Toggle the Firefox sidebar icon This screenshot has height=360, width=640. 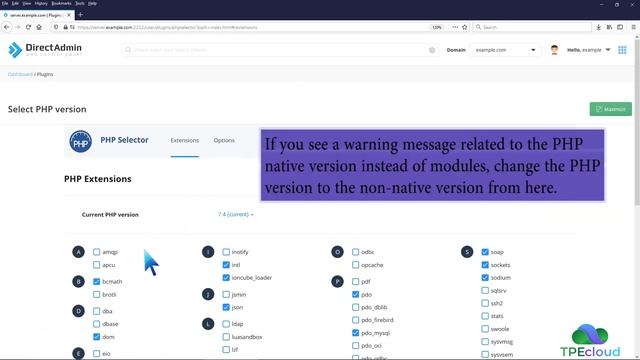coord(620,27)
